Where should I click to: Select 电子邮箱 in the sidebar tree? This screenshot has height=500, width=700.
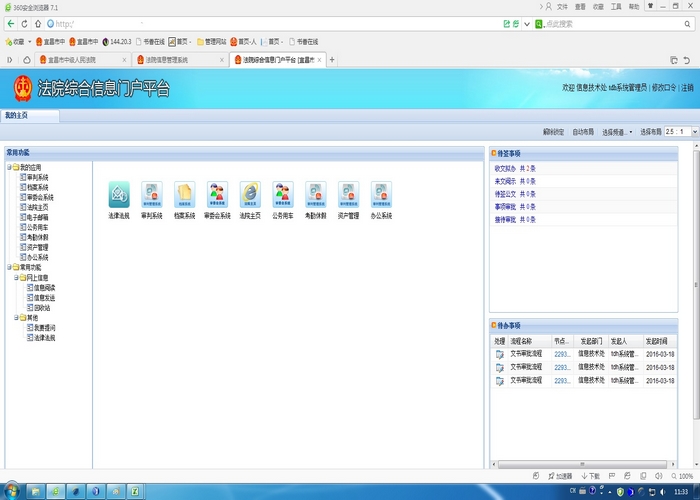37,217
